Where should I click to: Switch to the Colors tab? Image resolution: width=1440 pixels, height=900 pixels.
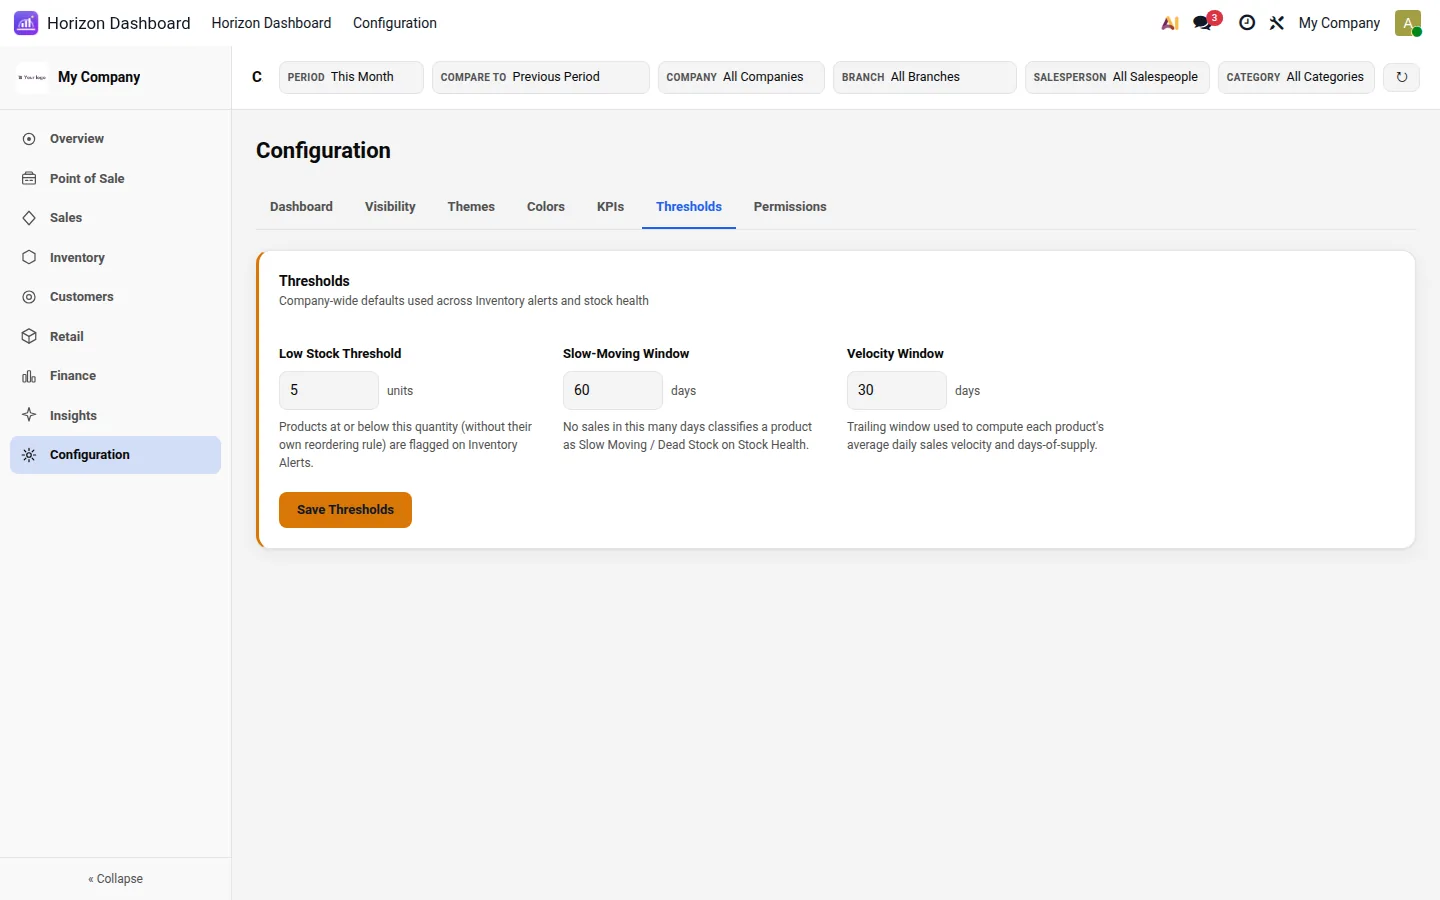coord(546,207)
